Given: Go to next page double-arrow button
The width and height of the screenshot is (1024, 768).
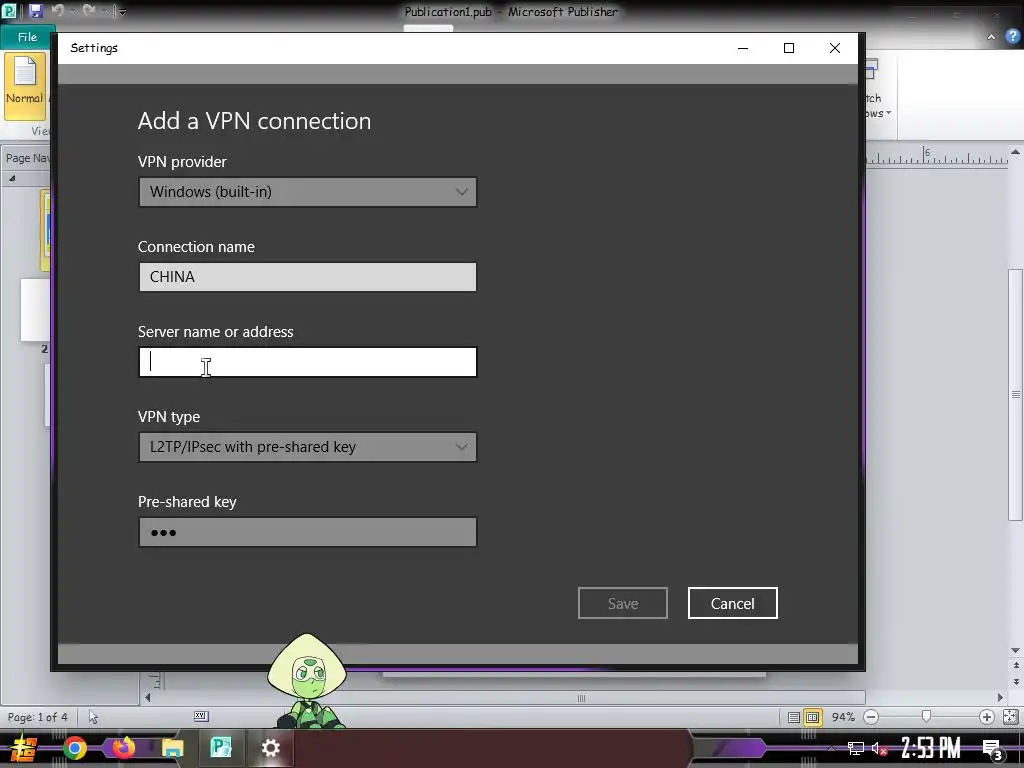Looking at the screenshot, I should tap(1016, 682).
